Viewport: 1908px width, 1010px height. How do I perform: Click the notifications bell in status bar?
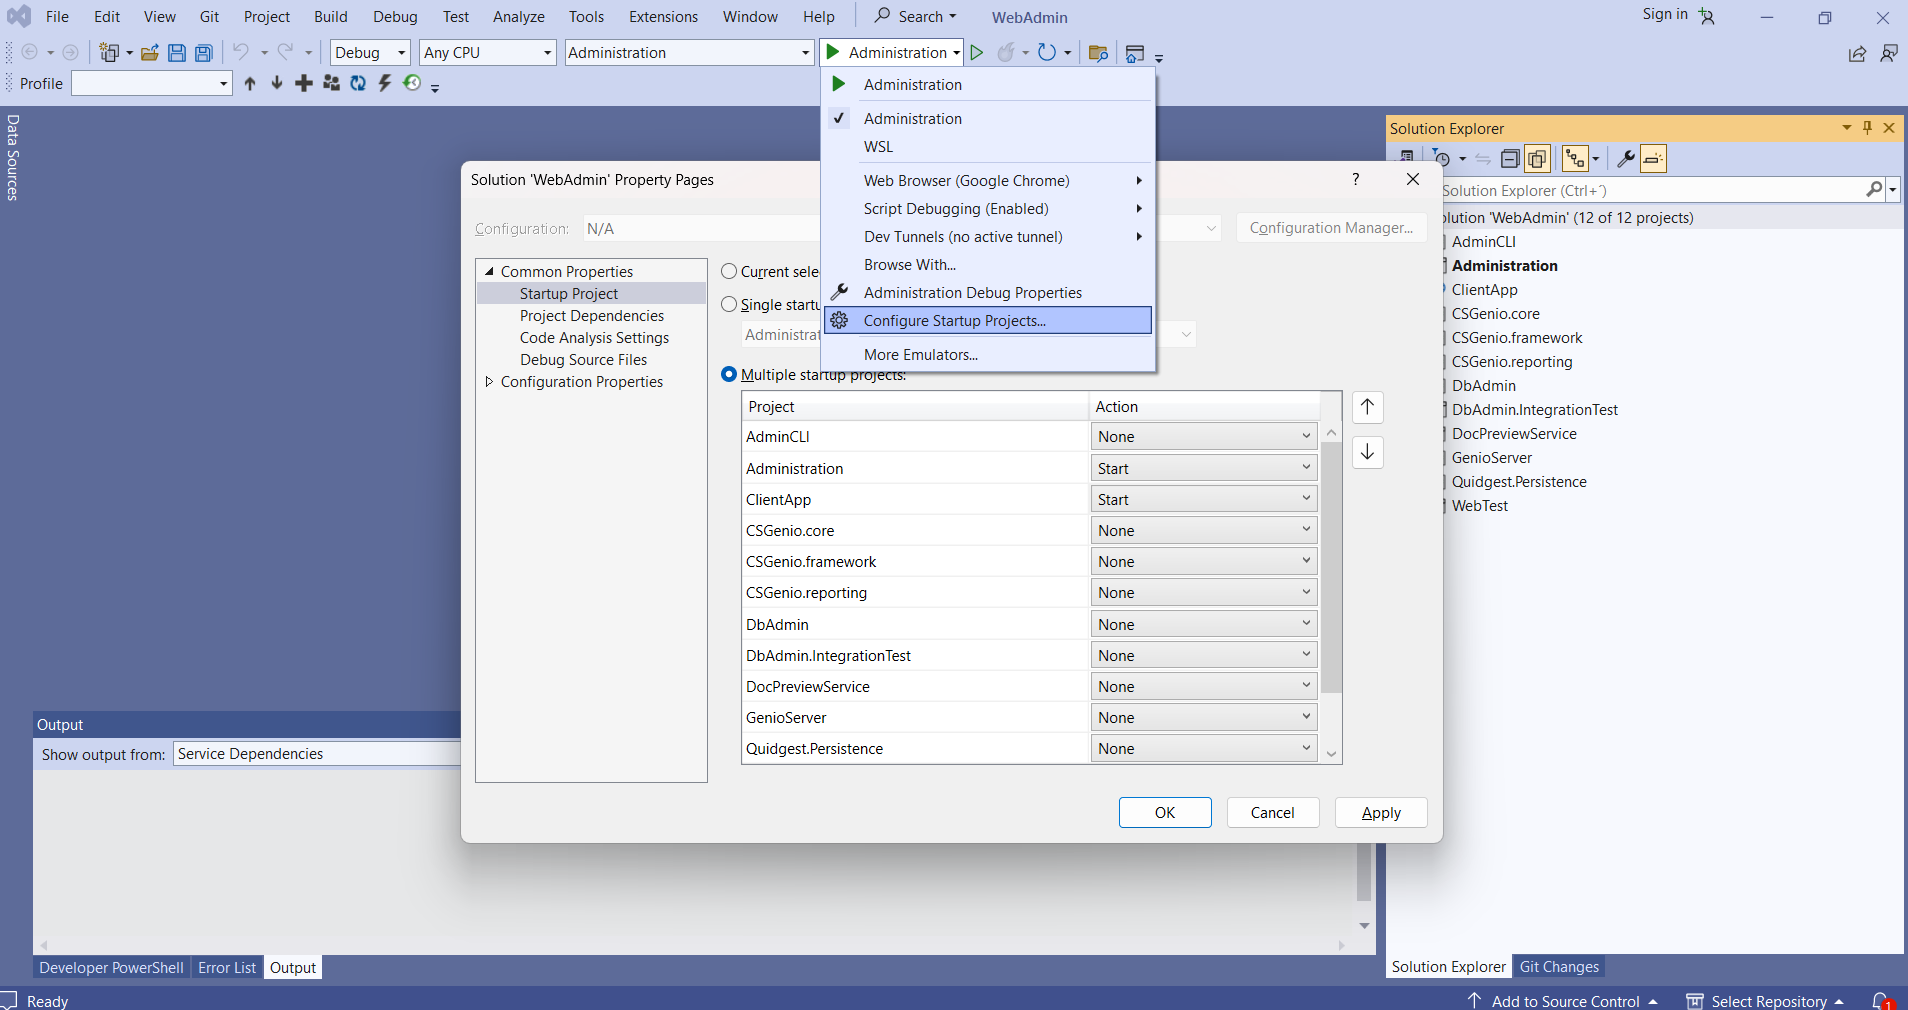click(x=1881, y=1000)
